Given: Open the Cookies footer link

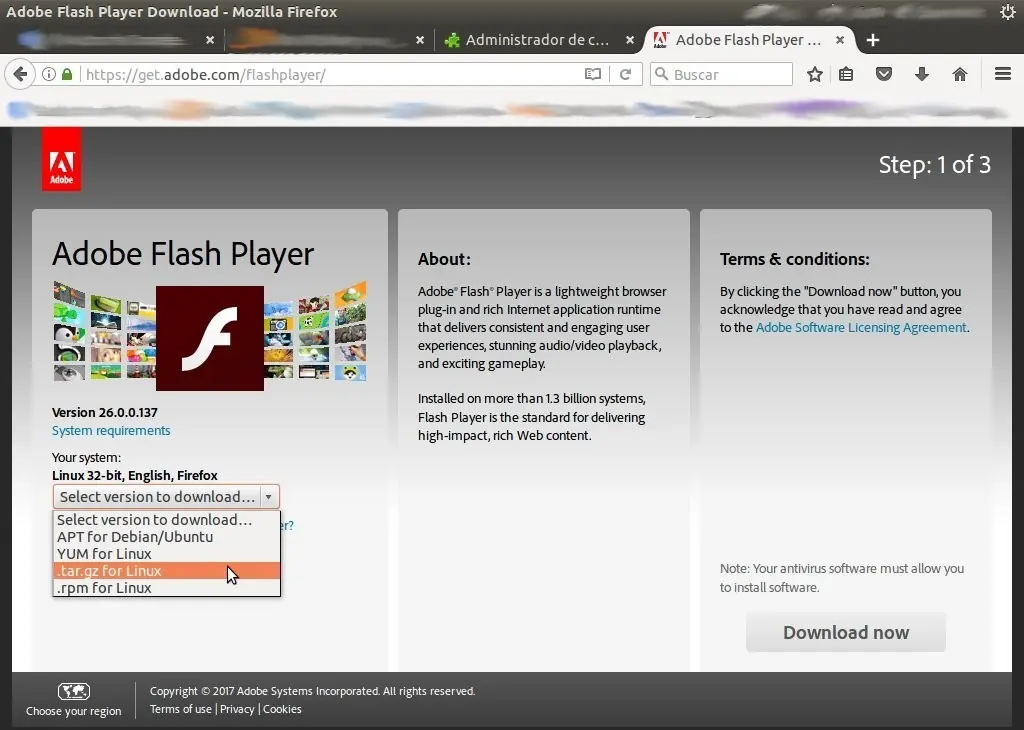Looking at the screenshot, I should pyautogui.click(x=282, y=709).
